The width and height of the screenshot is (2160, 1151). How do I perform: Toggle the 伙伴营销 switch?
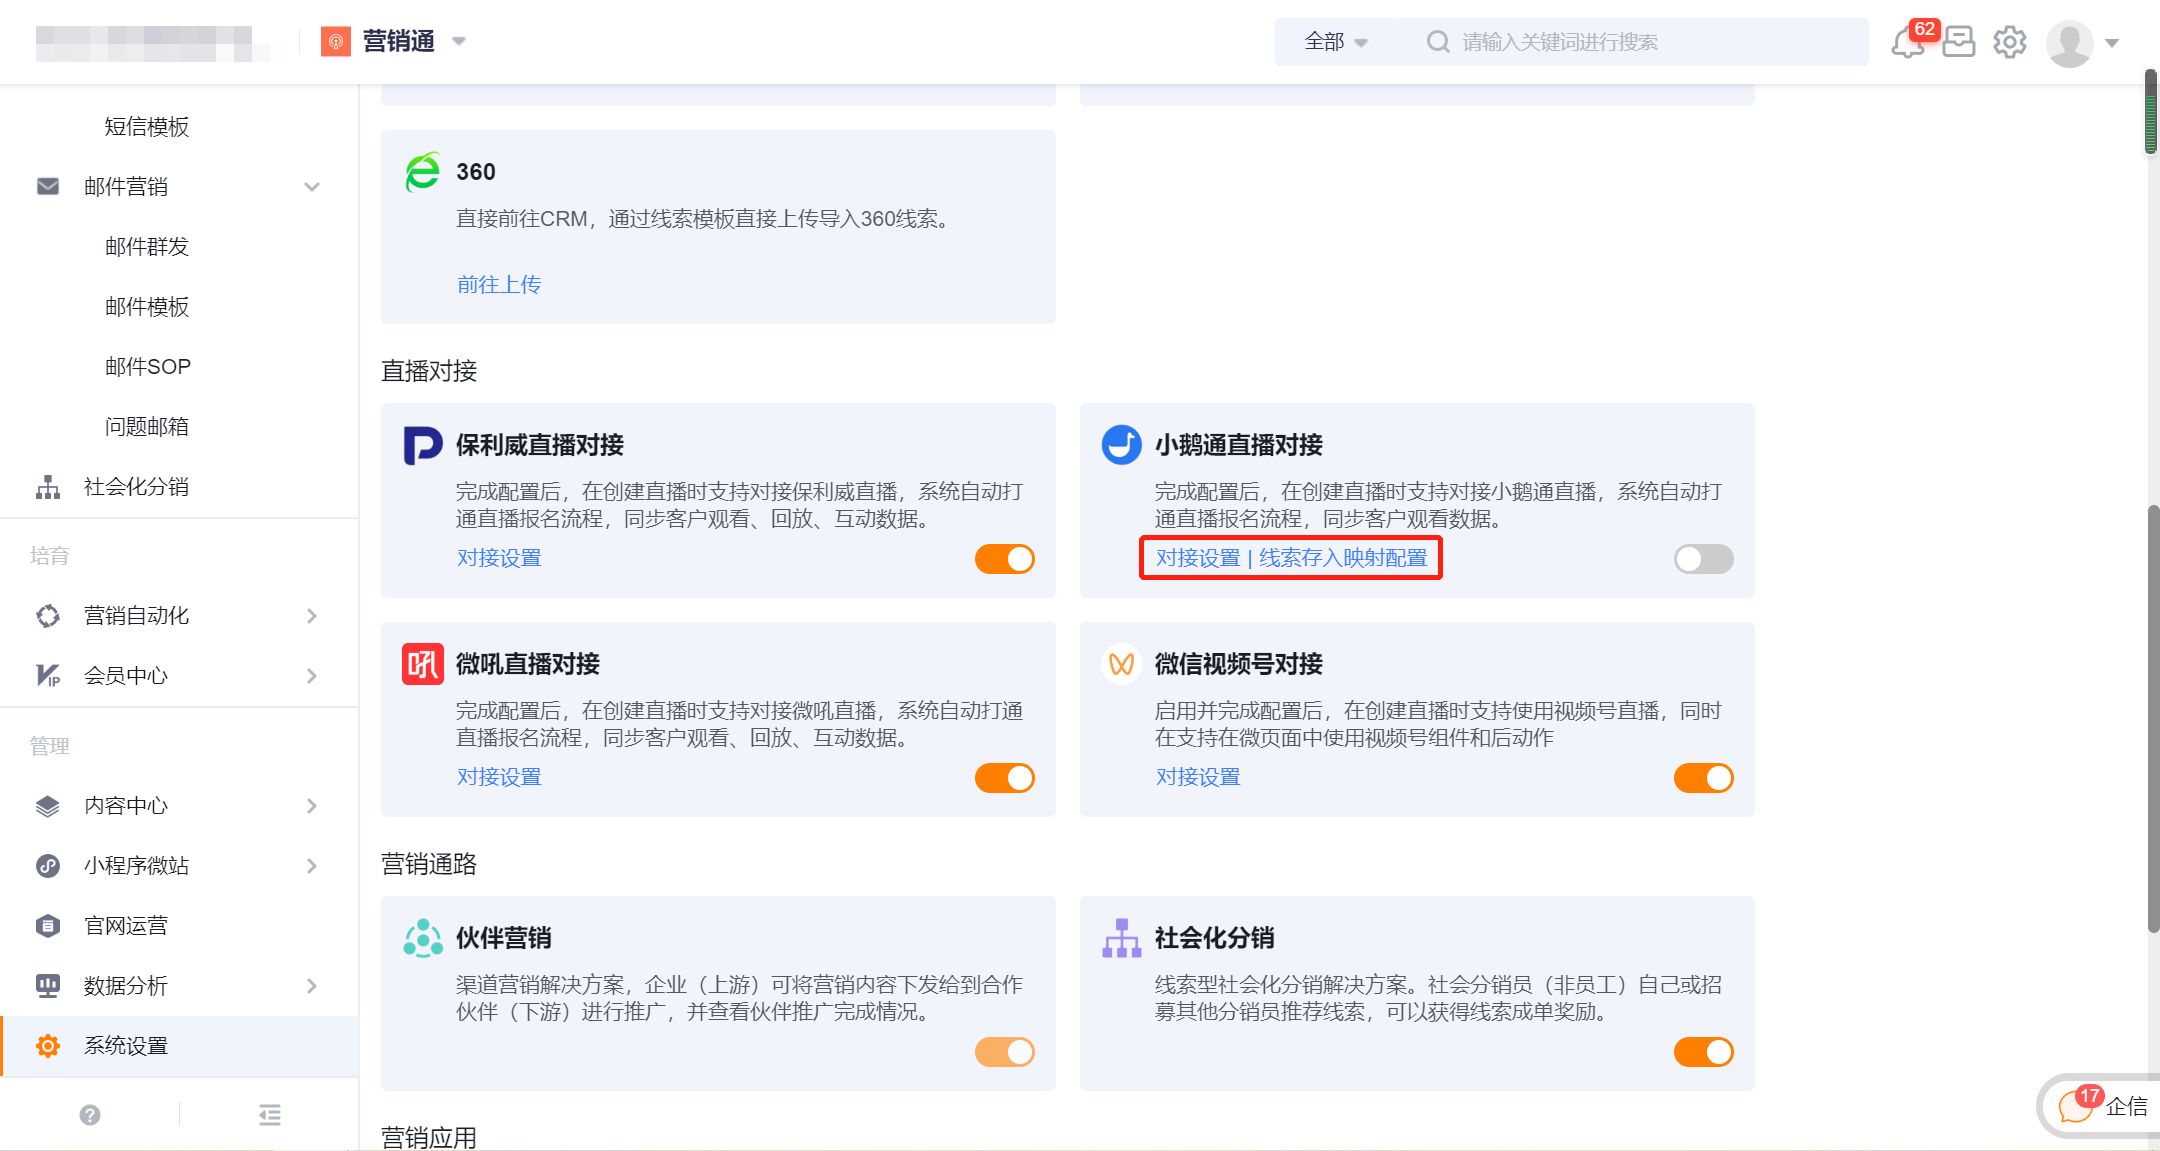pos(1005,1052)
